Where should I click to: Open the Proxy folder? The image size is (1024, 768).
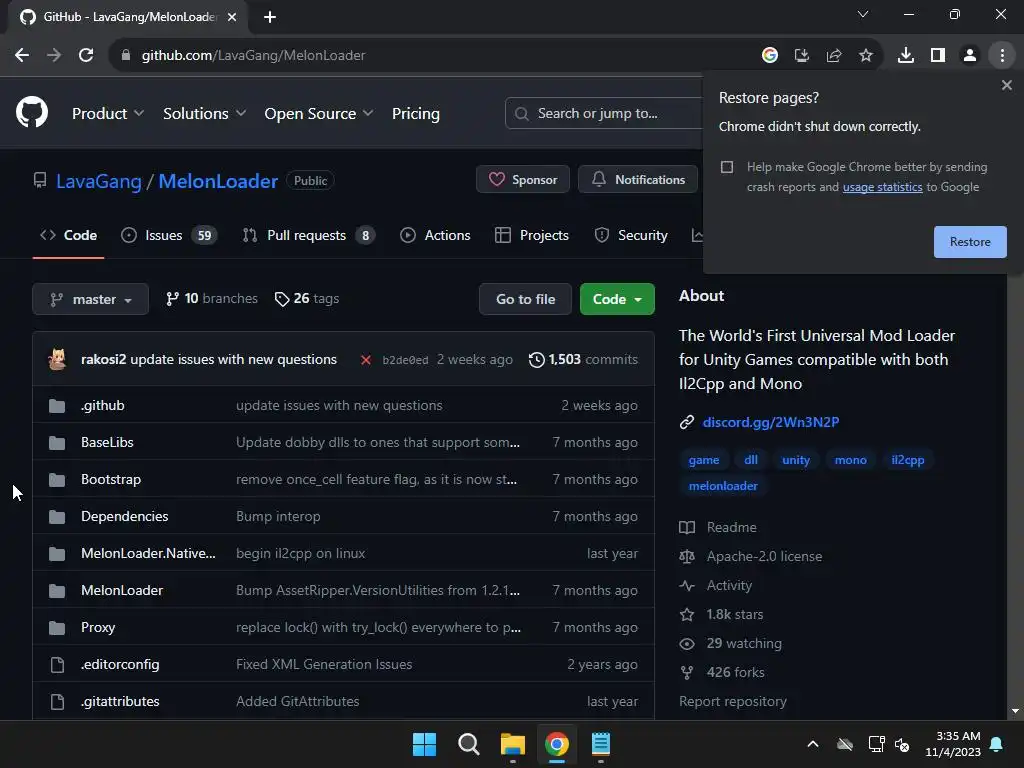coord(98,628)
